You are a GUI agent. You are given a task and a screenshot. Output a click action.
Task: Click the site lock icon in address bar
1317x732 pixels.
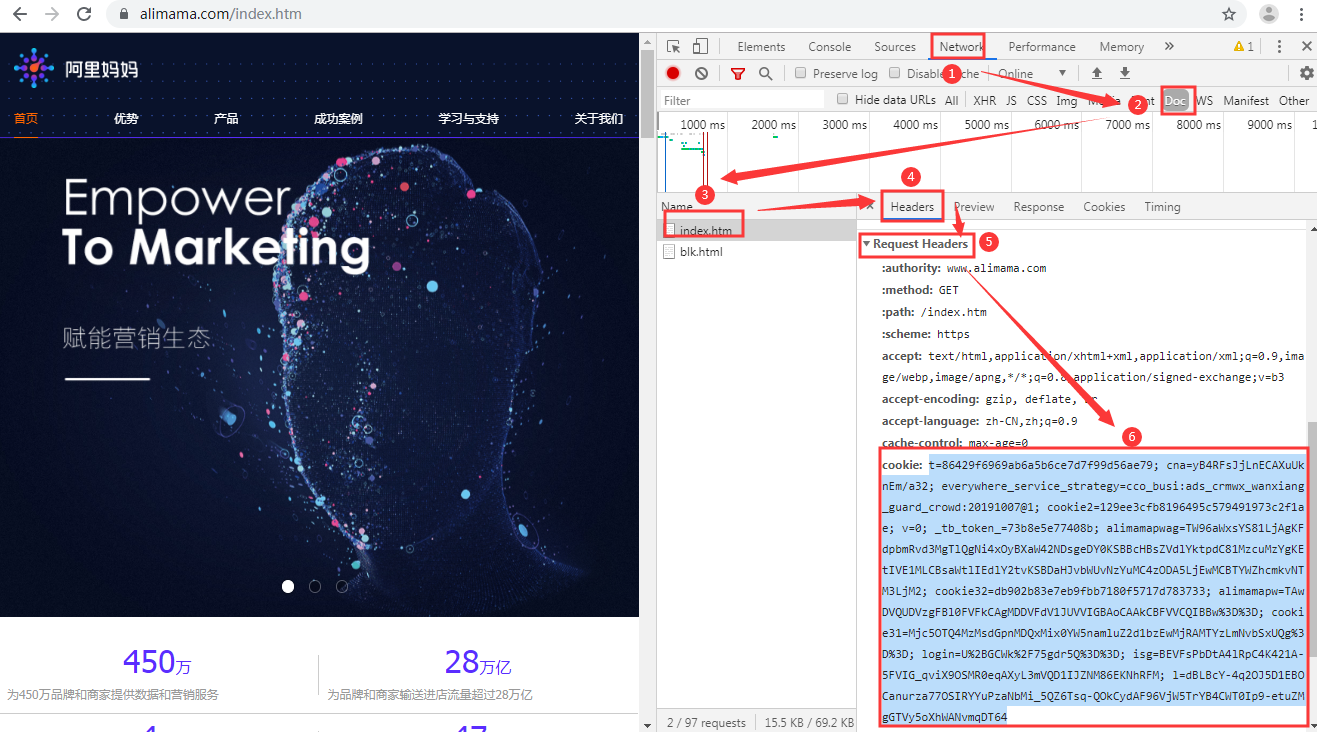click(x=124, y=15)
